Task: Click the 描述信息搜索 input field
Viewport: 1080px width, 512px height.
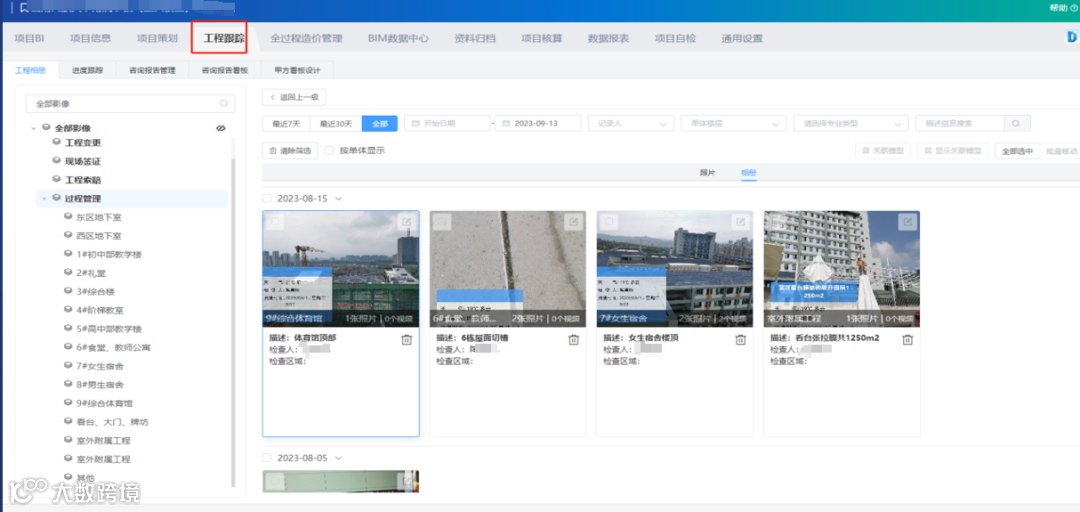Action: [959, 123]
